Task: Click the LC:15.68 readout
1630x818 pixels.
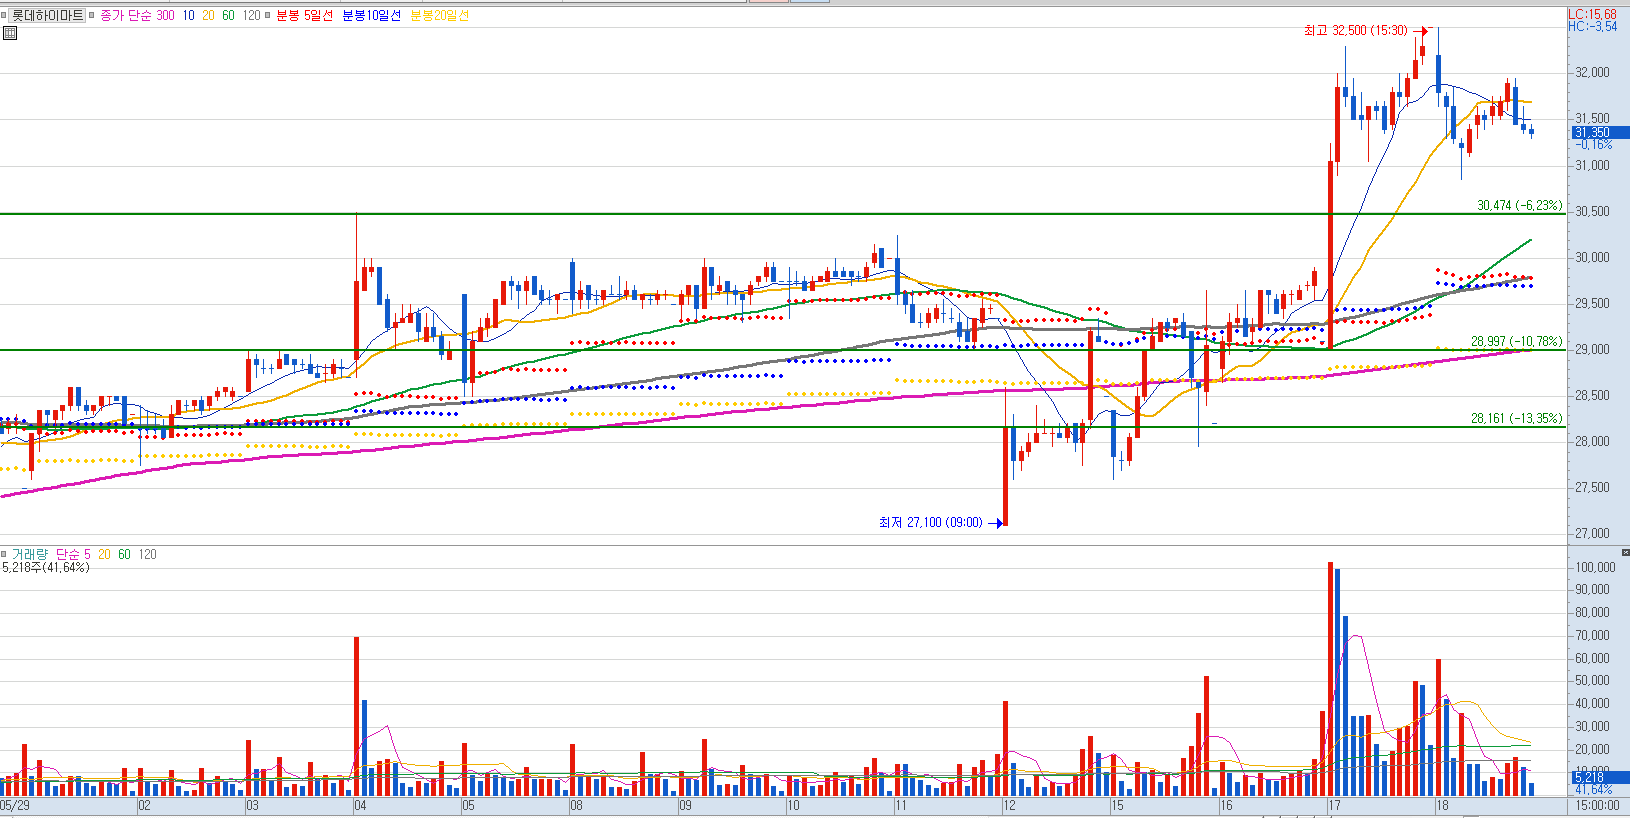Action: tap(1592, 14)
